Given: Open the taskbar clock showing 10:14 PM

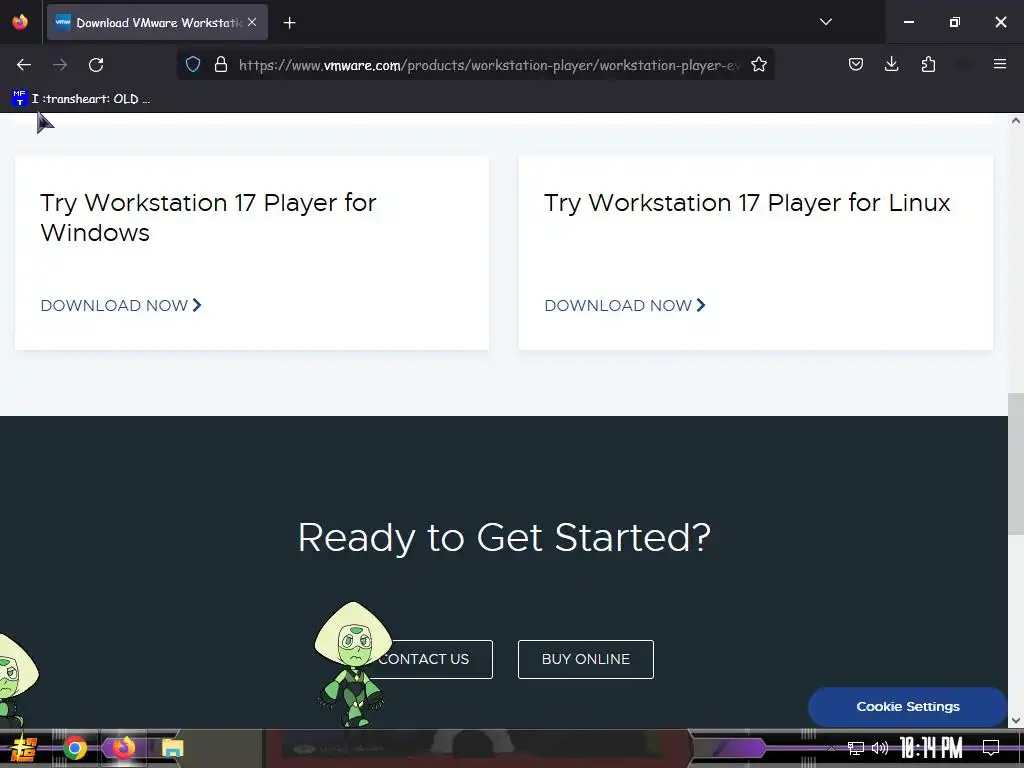Looking at the screenshot, I should (931, 748).
